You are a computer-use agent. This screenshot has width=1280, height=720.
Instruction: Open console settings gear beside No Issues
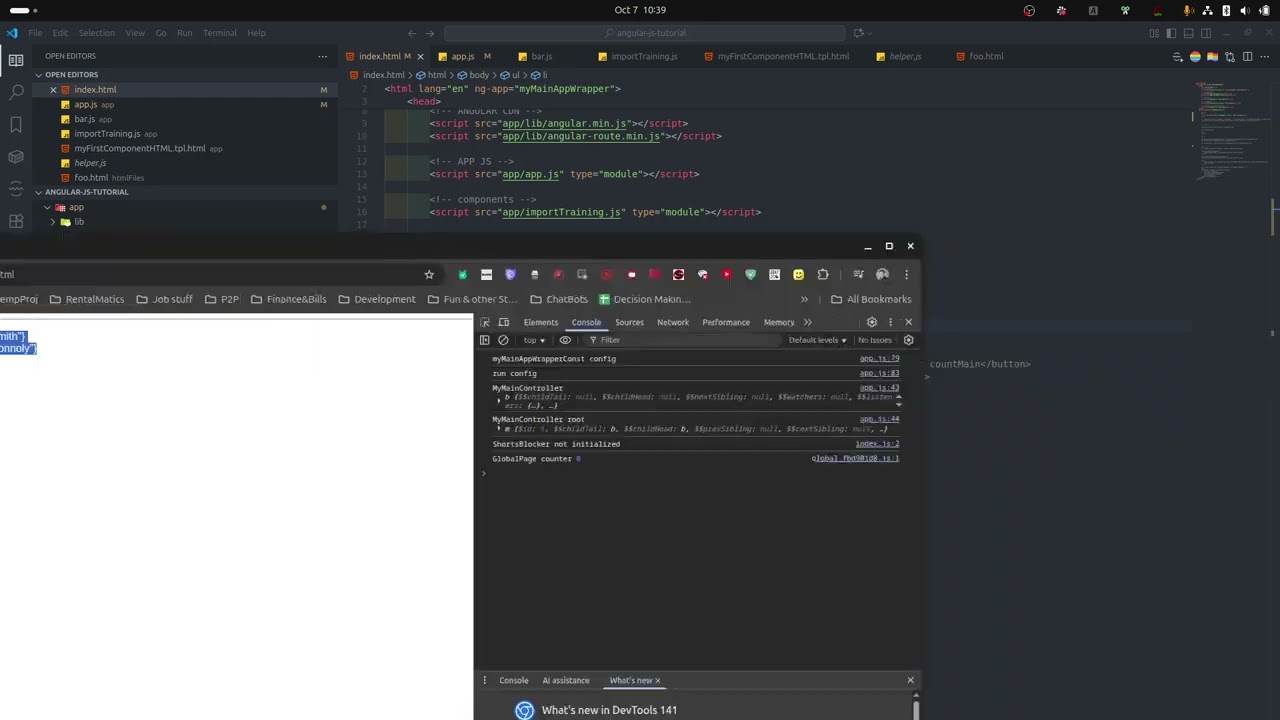point(908,340)
